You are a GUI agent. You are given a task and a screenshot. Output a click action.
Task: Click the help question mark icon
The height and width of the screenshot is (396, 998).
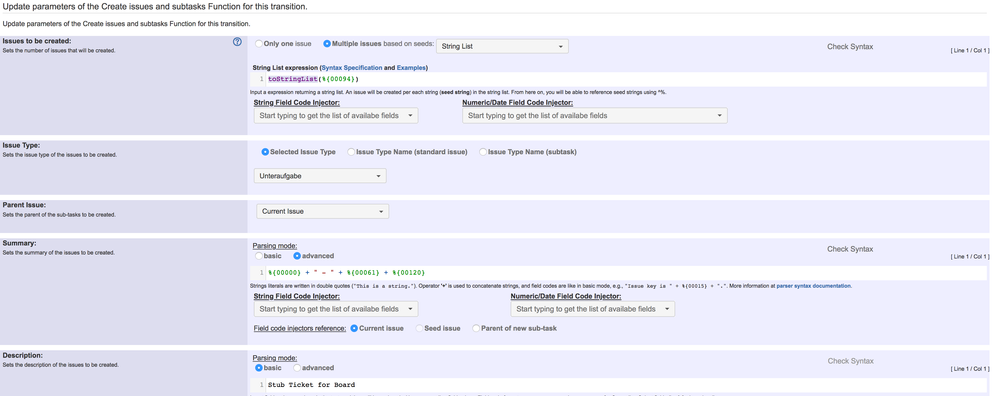[x=237, y=42]
